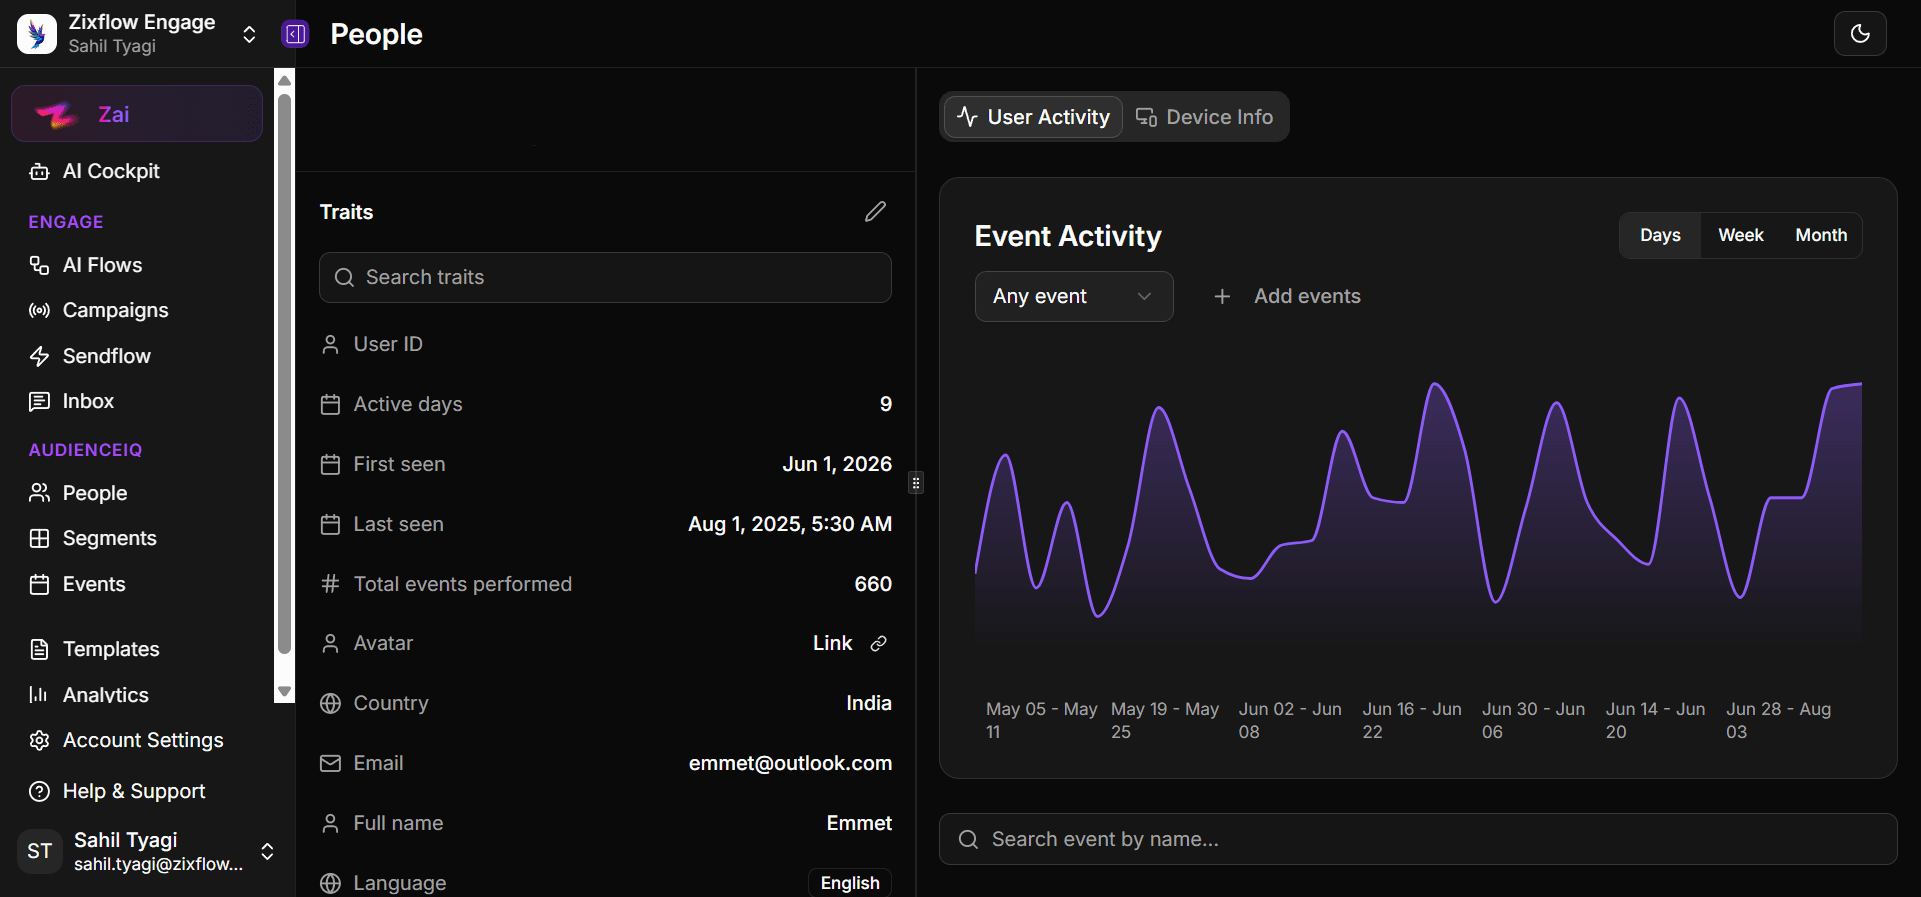Open AI Cockpit
Image resolution: width=1921 pixels, height=897 pixels.
[x=111, y=171]
